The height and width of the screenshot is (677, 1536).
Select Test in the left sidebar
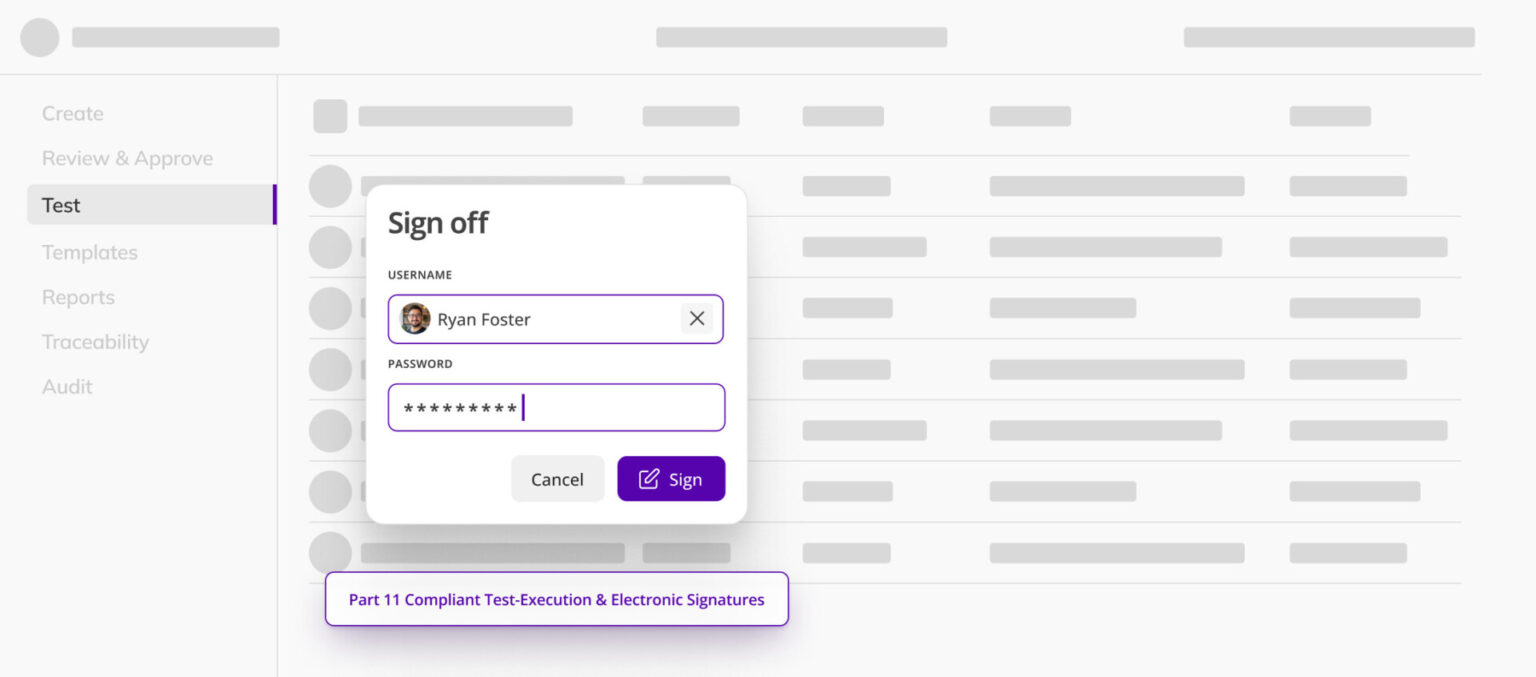[x=61, y=205]
